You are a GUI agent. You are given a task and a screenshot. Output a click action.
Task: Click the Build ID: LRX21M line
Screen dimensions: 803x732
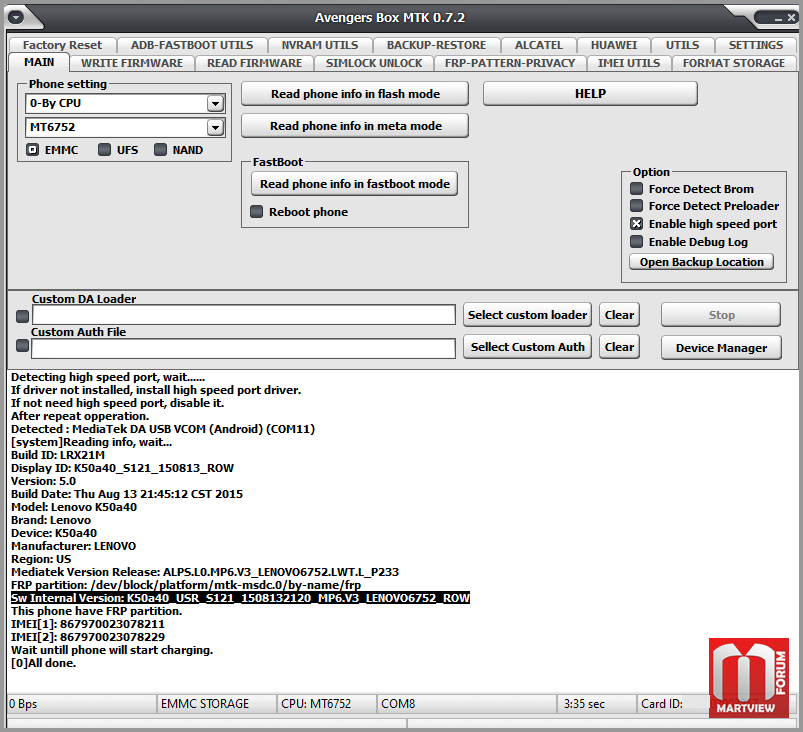point(58,455)
